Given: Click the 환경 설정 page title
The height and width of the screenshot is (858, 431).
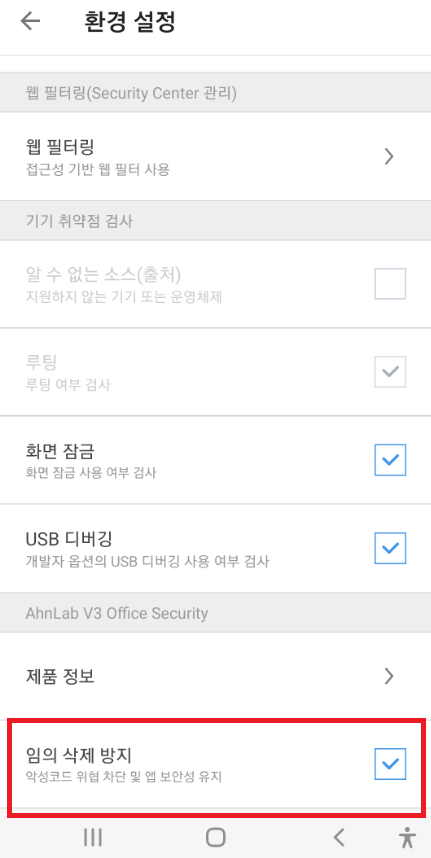Looking at the screenshot, I should 130,22.
